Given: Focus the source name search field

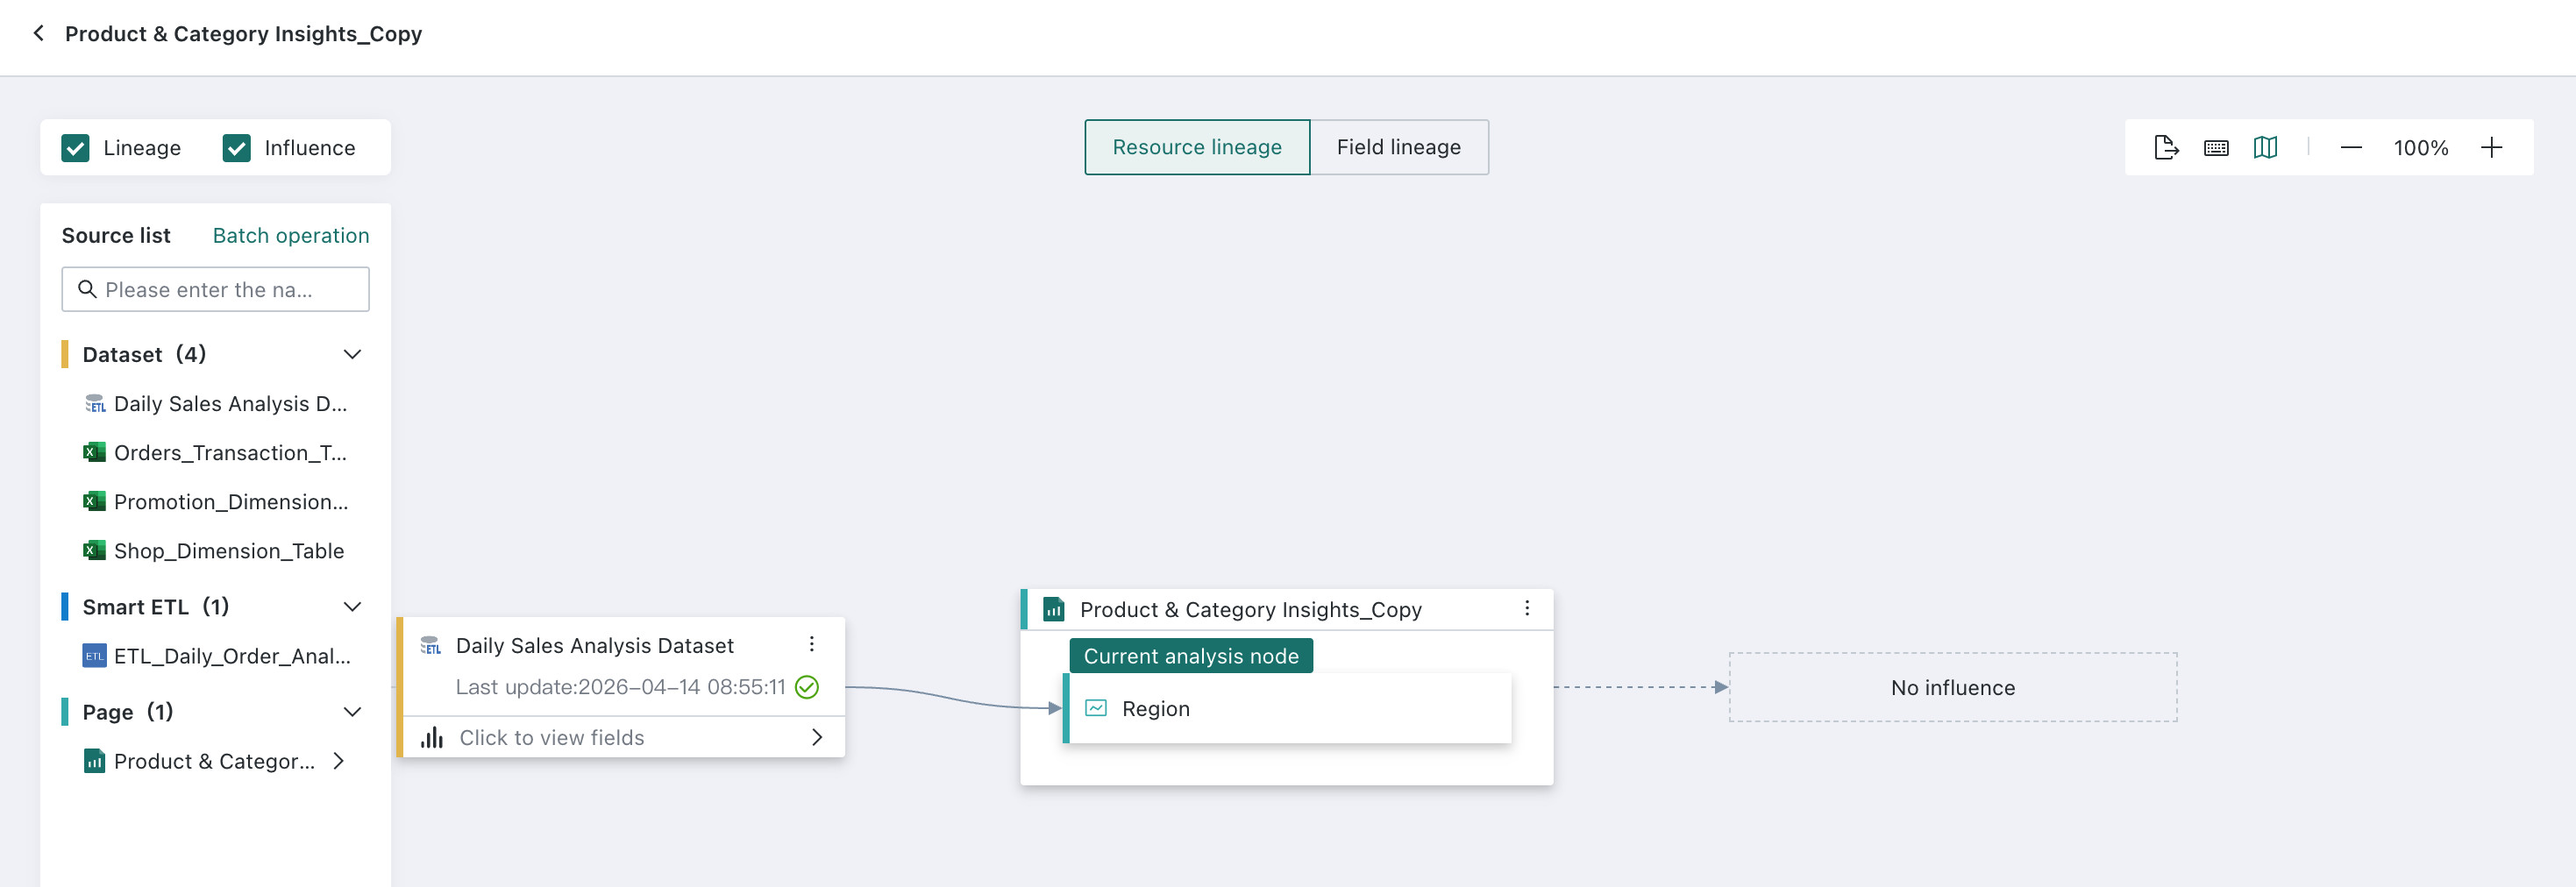Looking at the screenshot, I should tap(215, 289).
